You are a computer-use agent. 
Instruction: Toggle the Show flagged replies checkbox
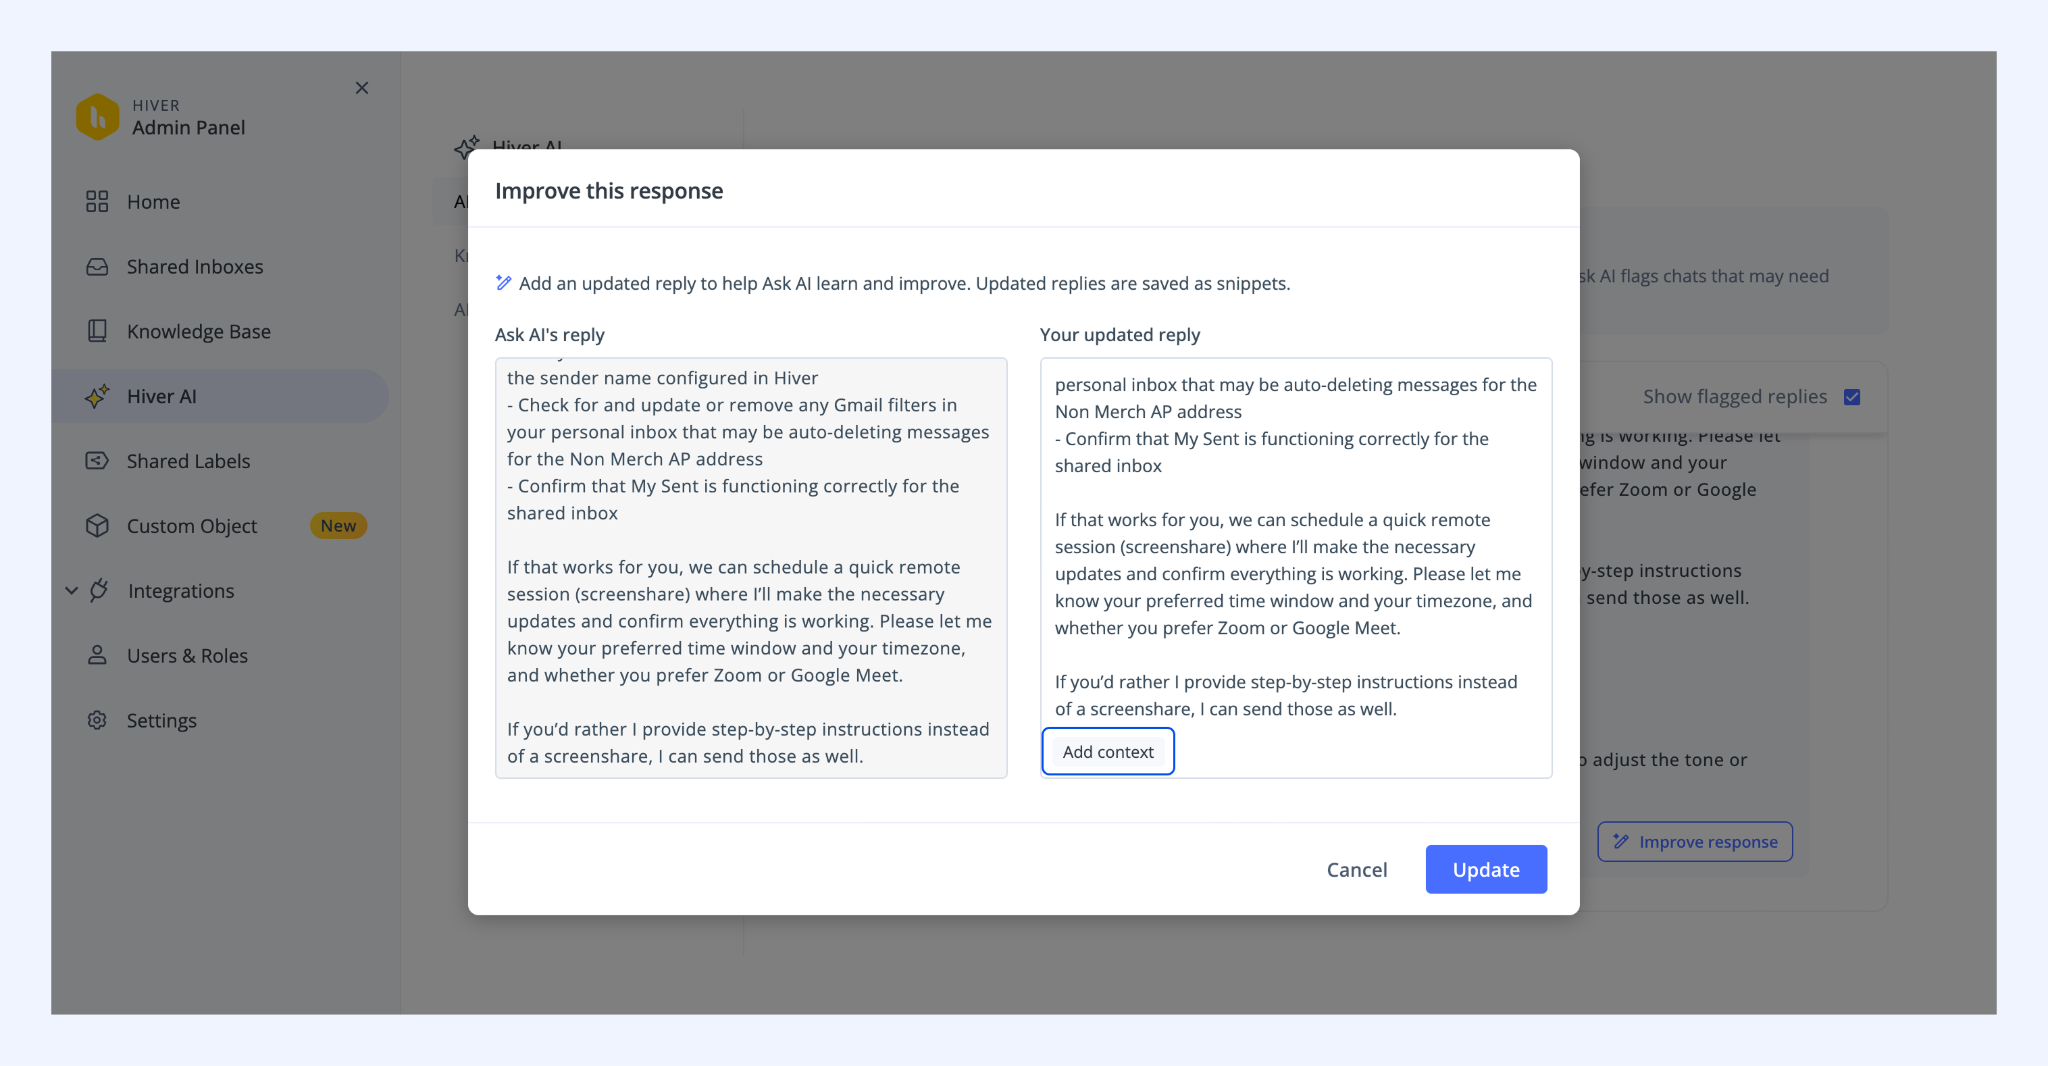[x=1852, y=397]
